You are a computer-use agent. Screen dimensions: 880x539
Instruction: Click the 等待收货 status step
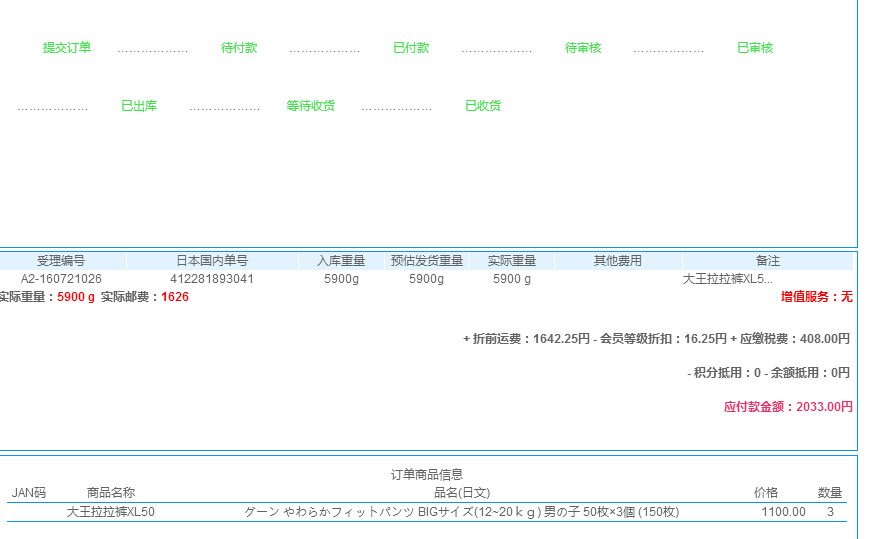pyautogui.click(x=311, y=106)
